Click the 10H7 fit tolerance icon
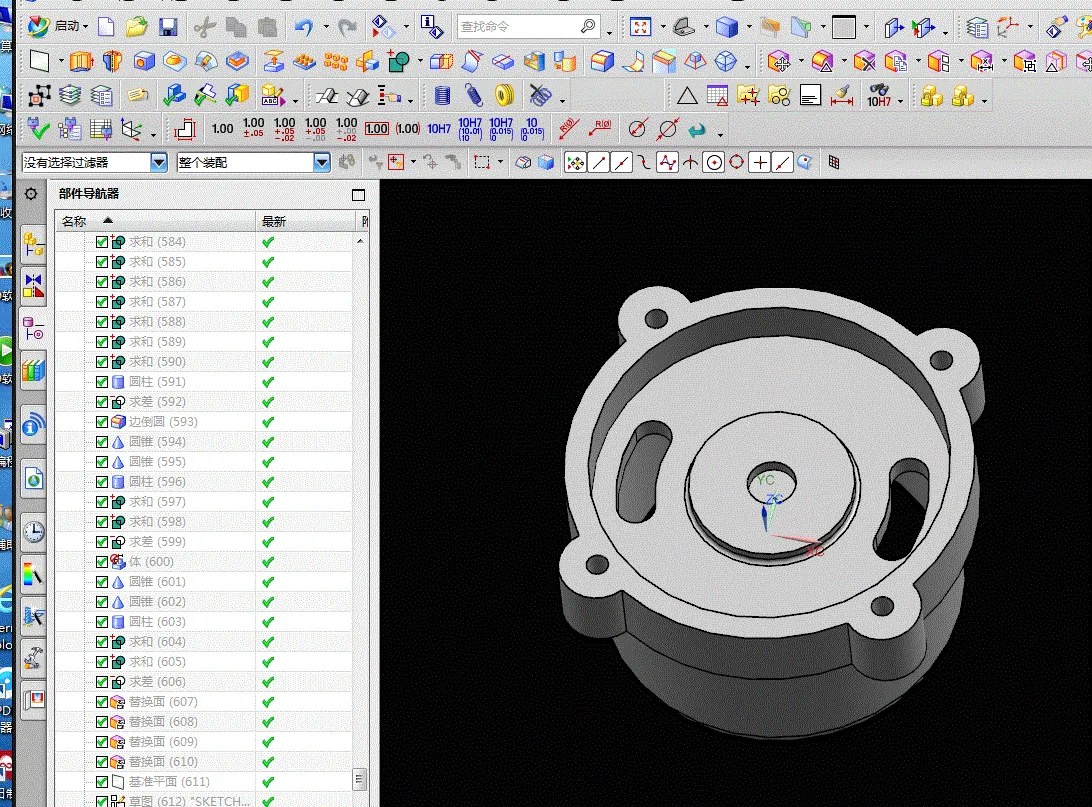1092x807 pixels. tap(439, 129)
